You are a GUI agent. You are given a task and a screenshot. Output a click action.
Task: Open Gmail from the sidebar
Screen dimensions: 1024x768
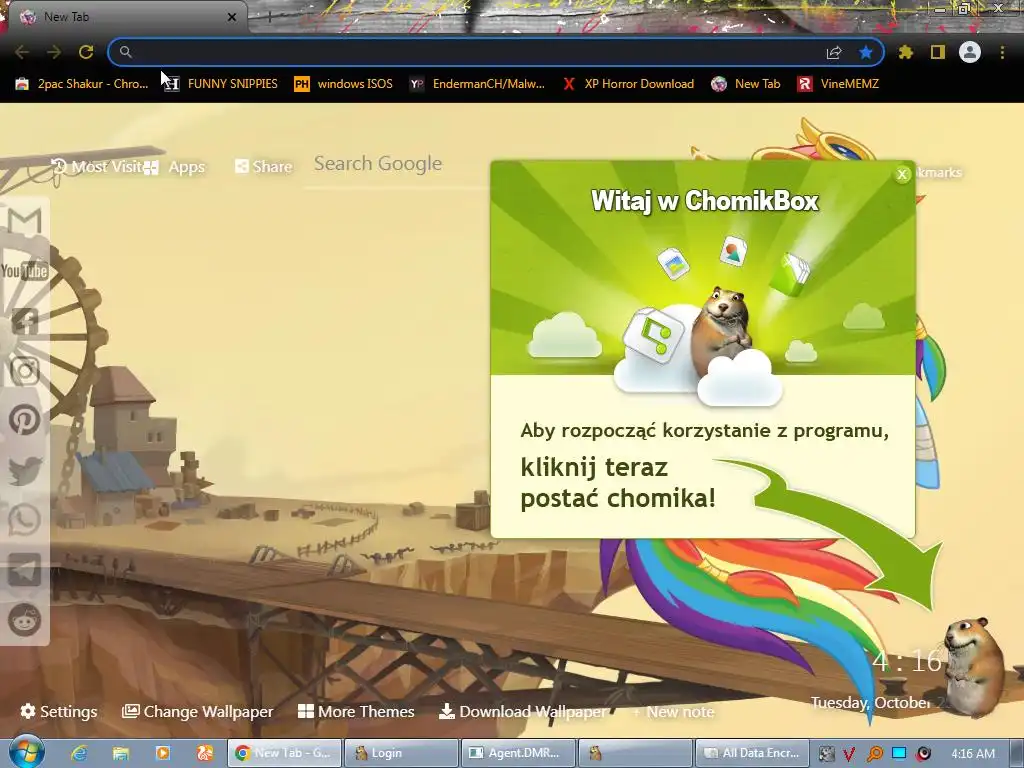pyautogui.click(x=25, y=221)
